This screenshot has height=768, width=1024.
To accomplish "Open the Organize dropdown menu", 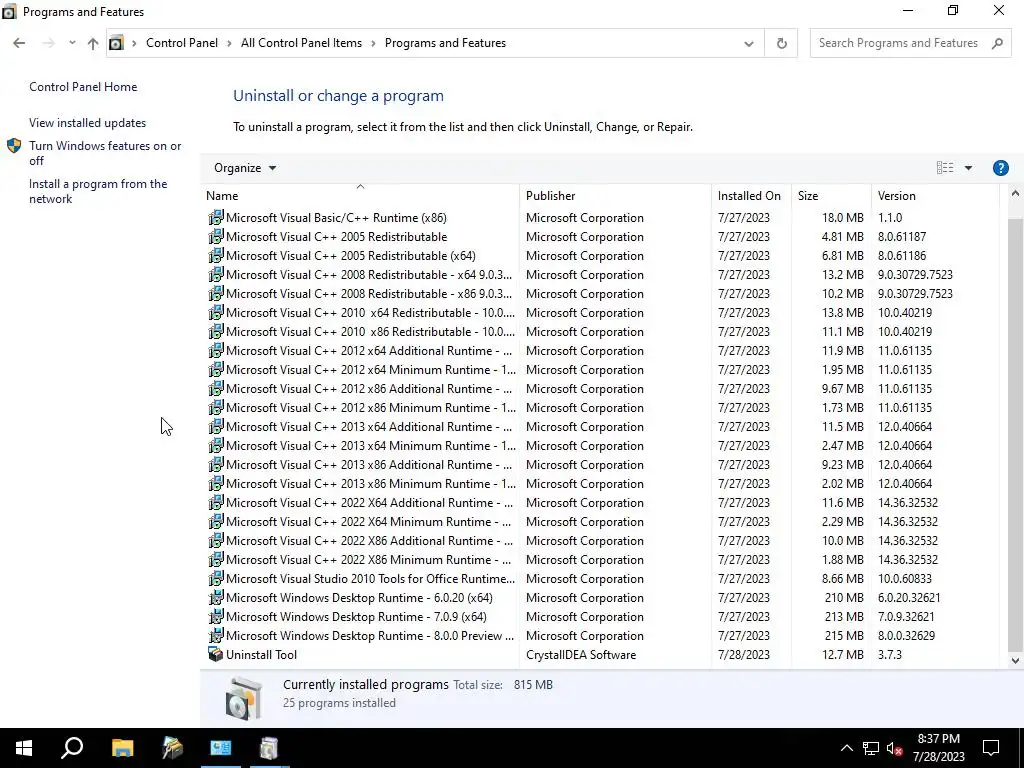I will pos(245,168).
